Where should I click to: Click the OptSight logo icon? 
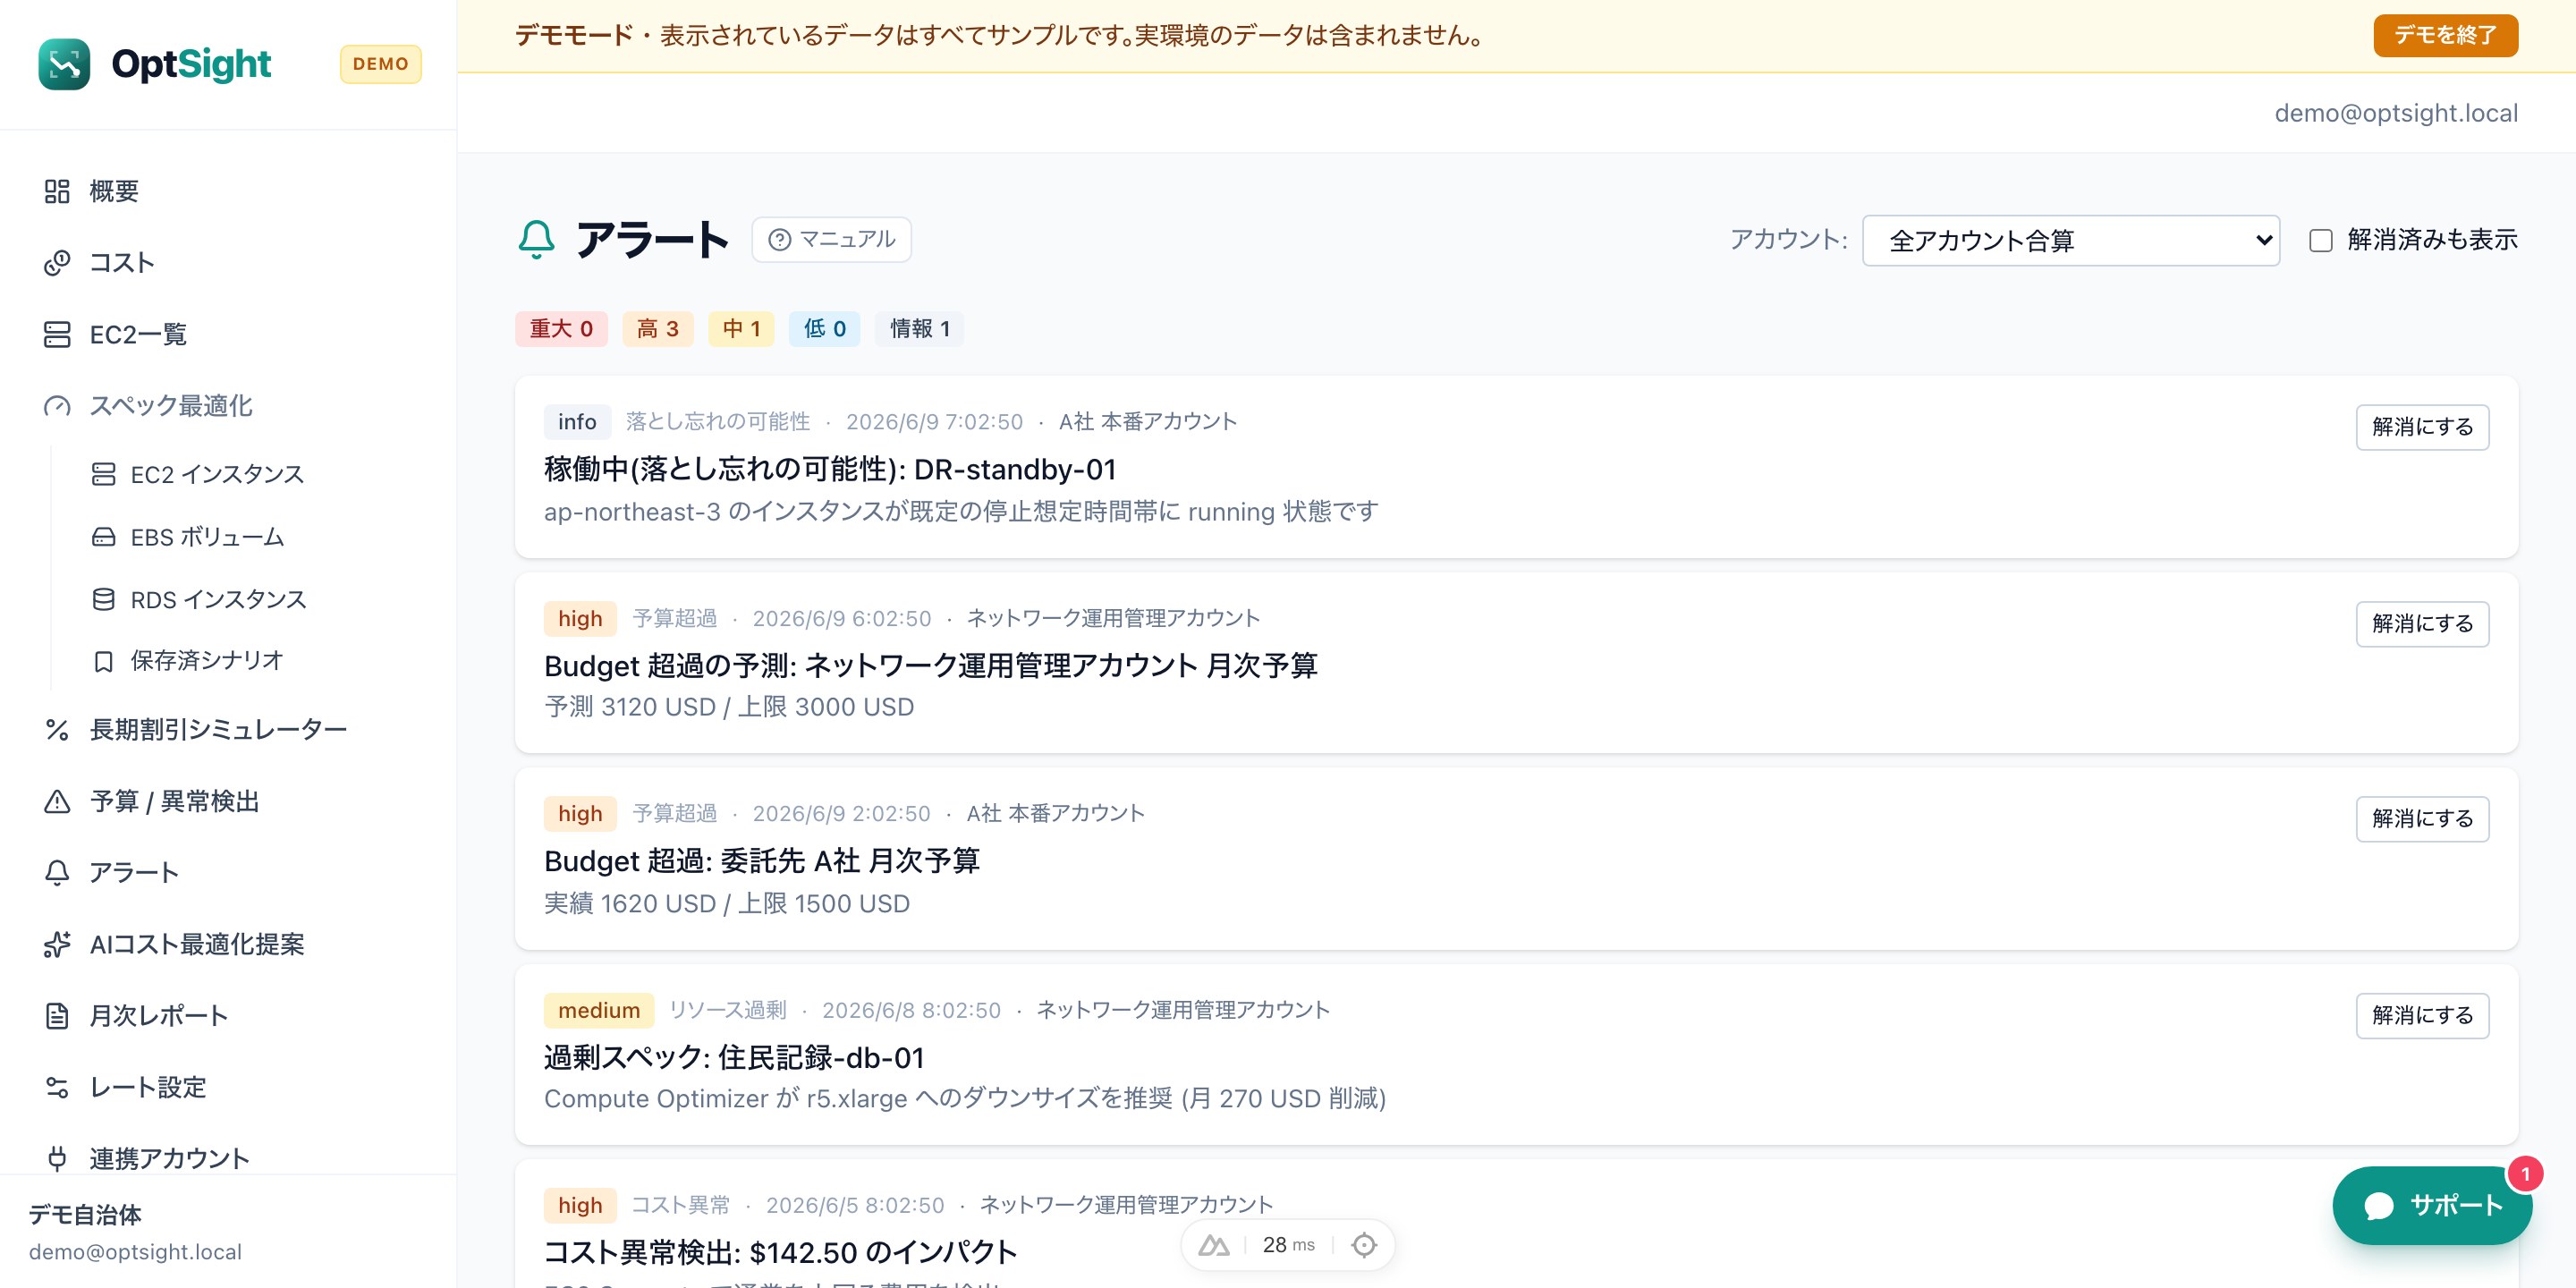tap(64, 64)
